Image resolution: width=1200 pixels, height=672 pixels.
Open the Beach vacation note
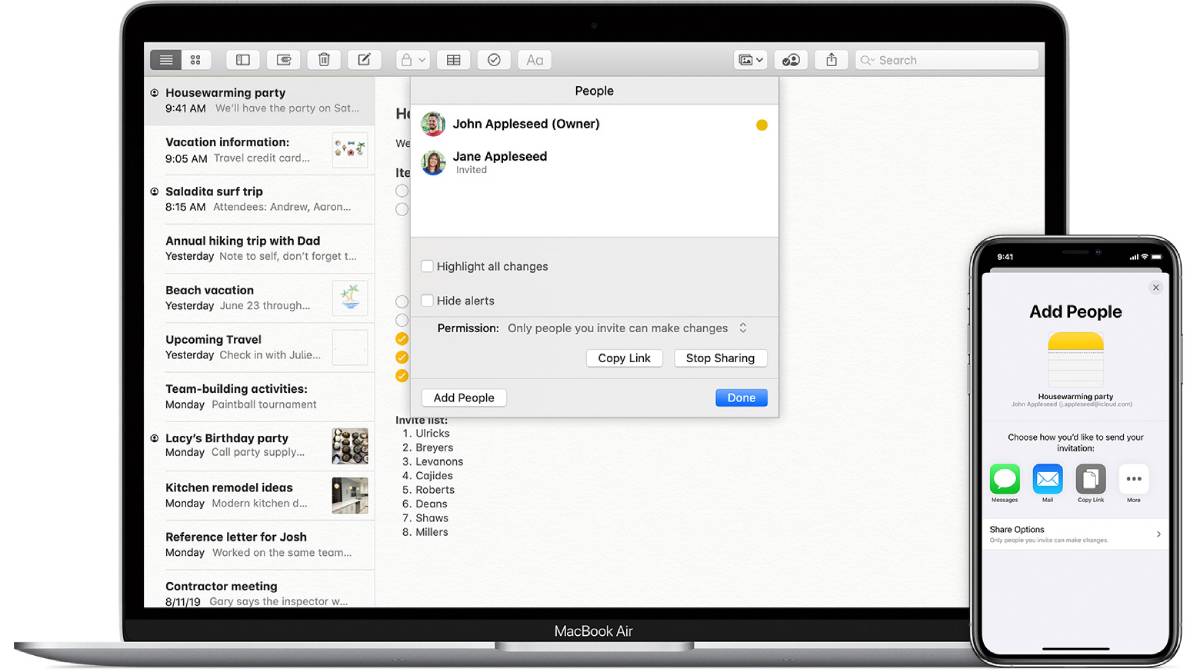point(260,298)
